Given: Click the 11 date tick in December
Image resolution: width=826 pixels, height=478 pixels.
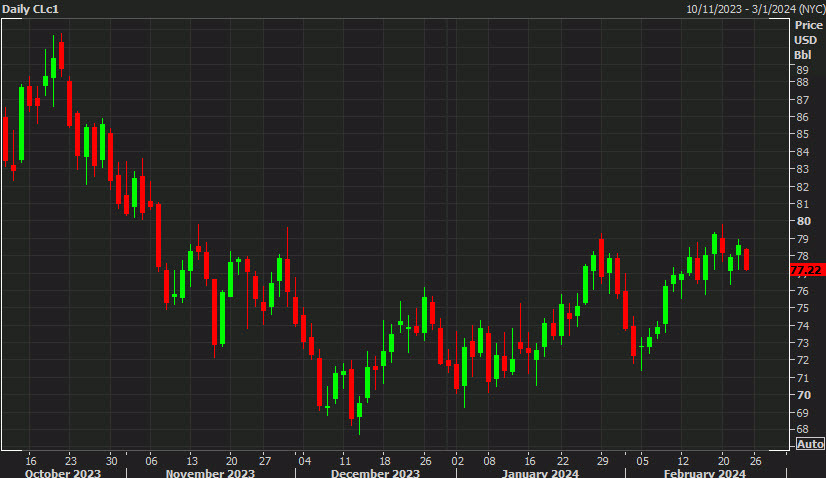Looking at the screenshot, I should tap(344, 461).
